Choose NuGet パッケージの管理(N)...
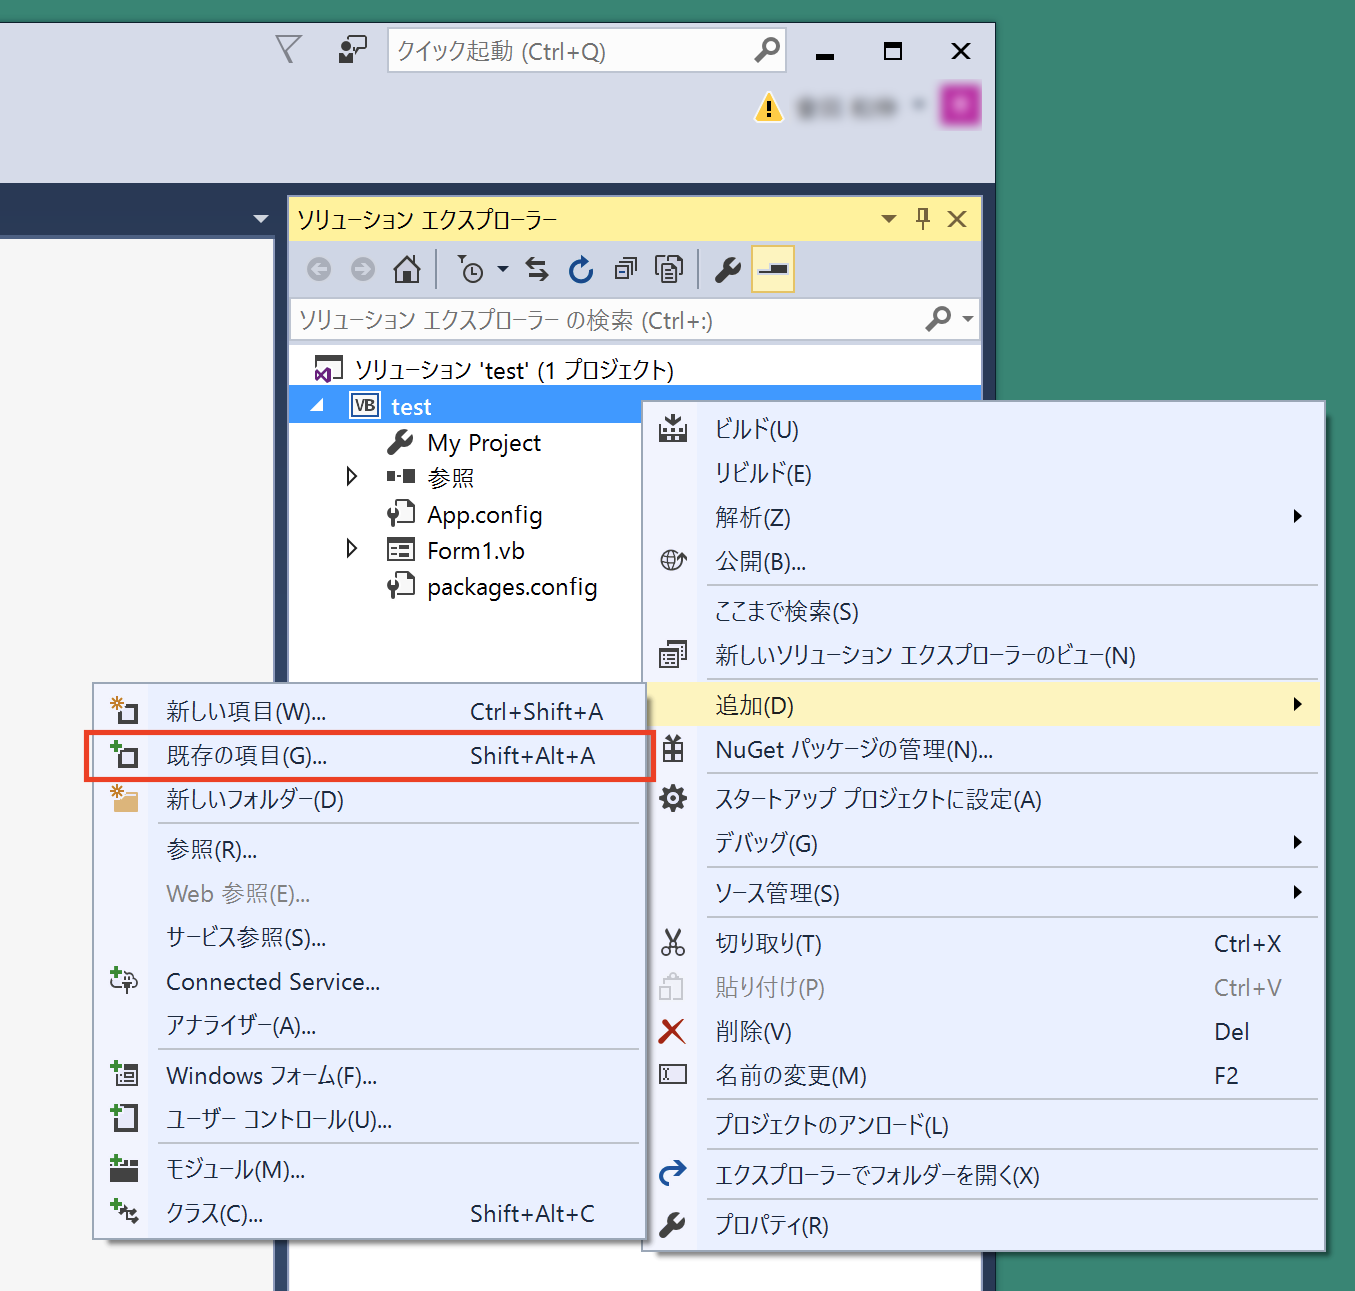Viewport: 1355px width, 1291px height. point(984,749)
